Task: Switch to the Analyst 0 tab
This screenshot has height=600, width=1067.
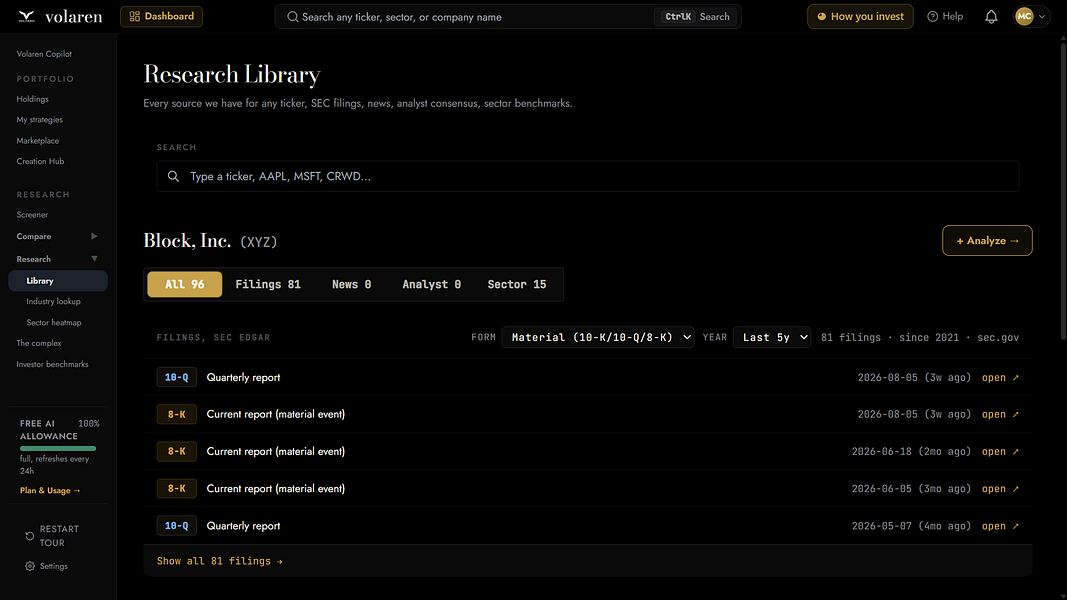Action: tap(431, 284)
